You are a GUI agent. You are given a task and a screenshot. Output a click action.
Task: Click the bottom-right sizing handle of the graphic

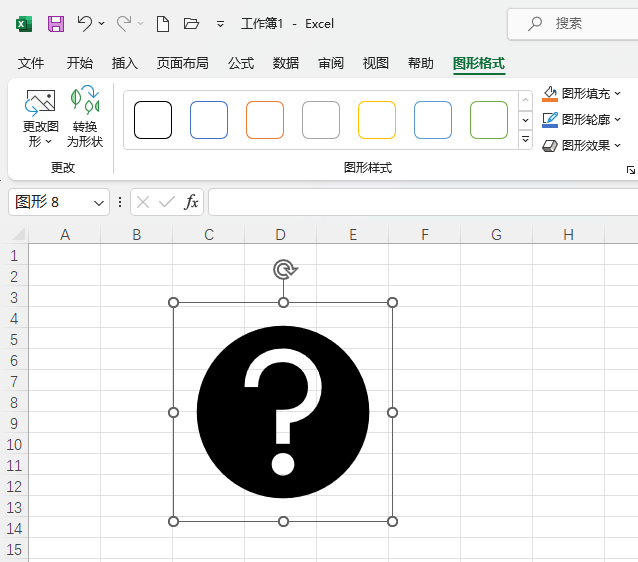pos(392,521)
